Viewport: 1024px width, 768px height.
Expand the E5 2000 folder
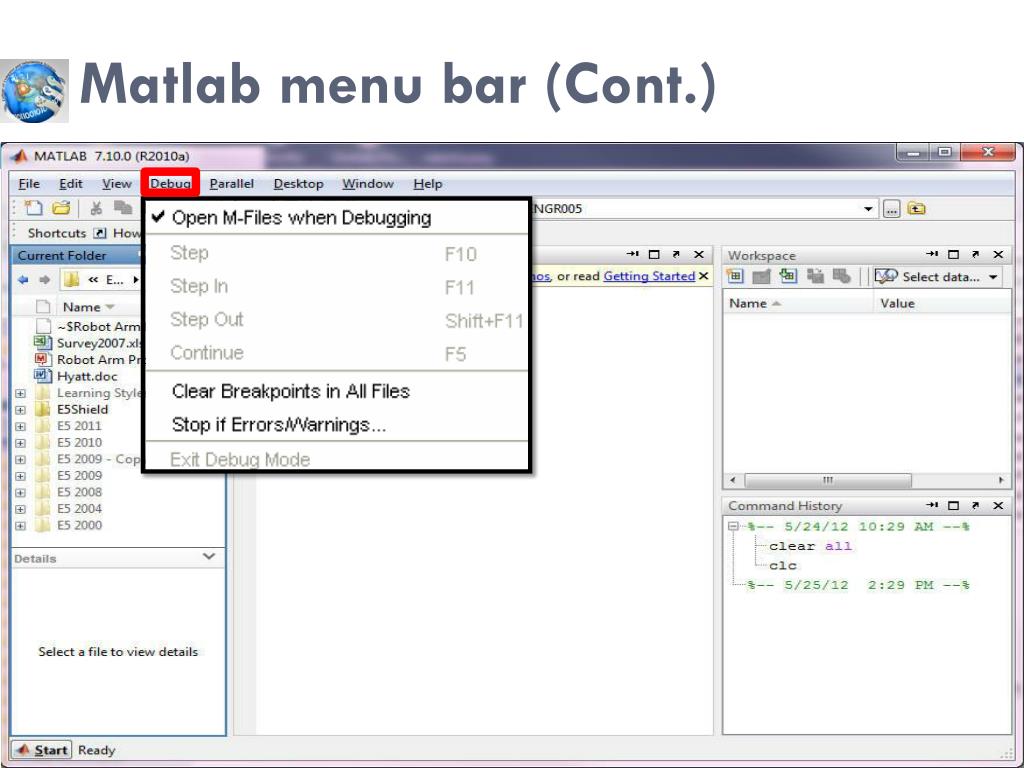[x=20, y=526]
